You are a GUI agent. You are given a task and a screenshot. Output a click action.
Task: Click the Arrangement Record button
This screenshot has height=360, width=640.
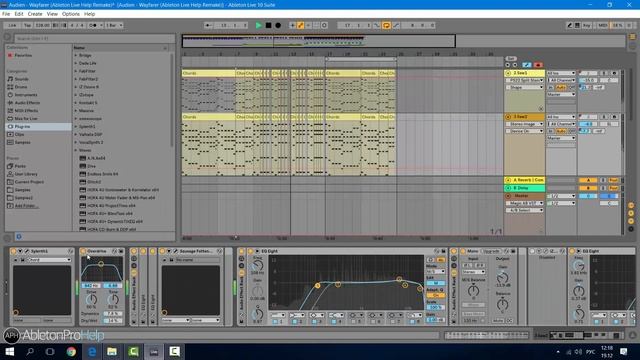point(278,25)
